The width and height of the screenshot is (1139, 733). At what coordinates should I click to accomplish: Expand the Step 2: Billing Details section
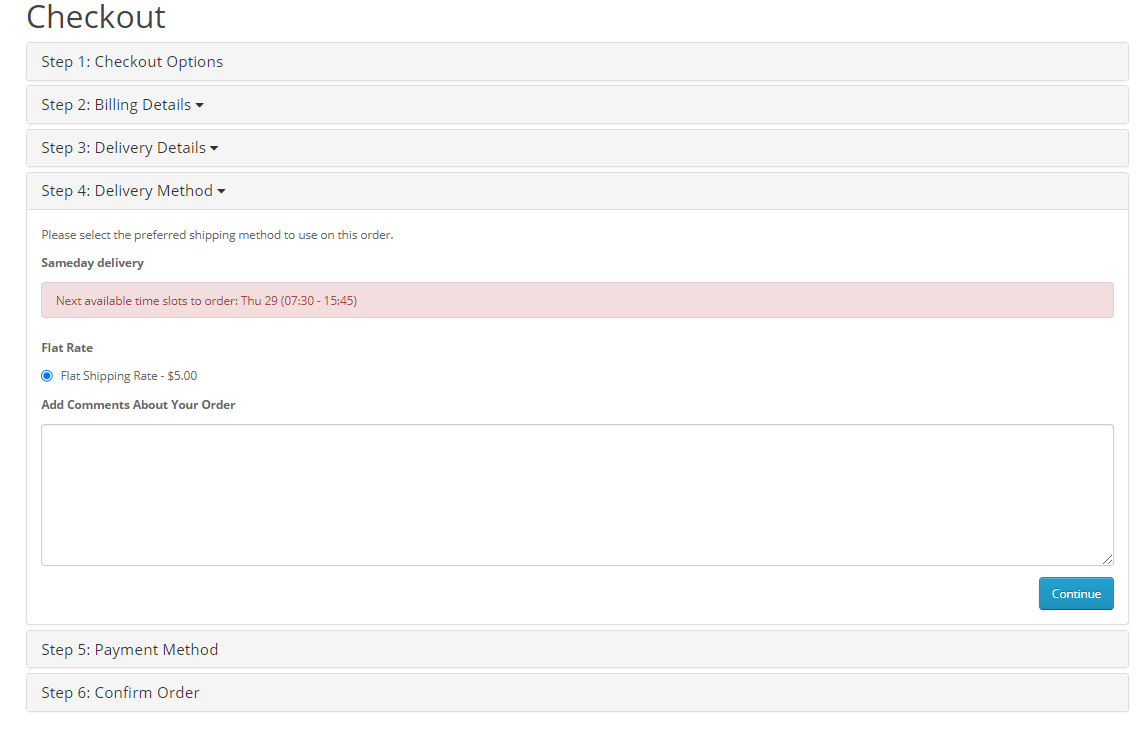click(x=116, y=105)
